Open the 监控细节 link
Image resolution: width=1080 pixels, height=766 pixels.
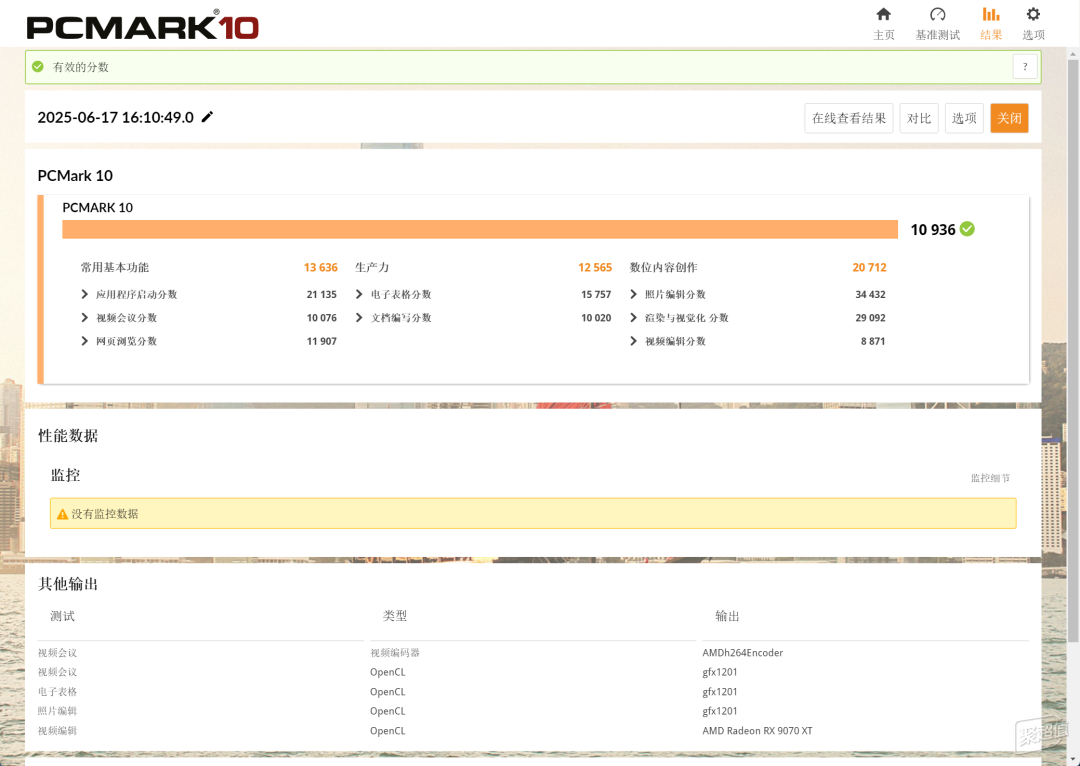tap(990, 478)
